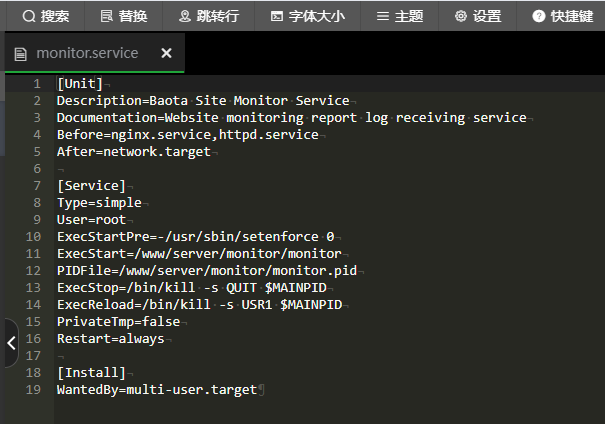This screenshot has width=605, height=424.
Task: Click the WantedBy=multi-user.target line
Action: 157,389
